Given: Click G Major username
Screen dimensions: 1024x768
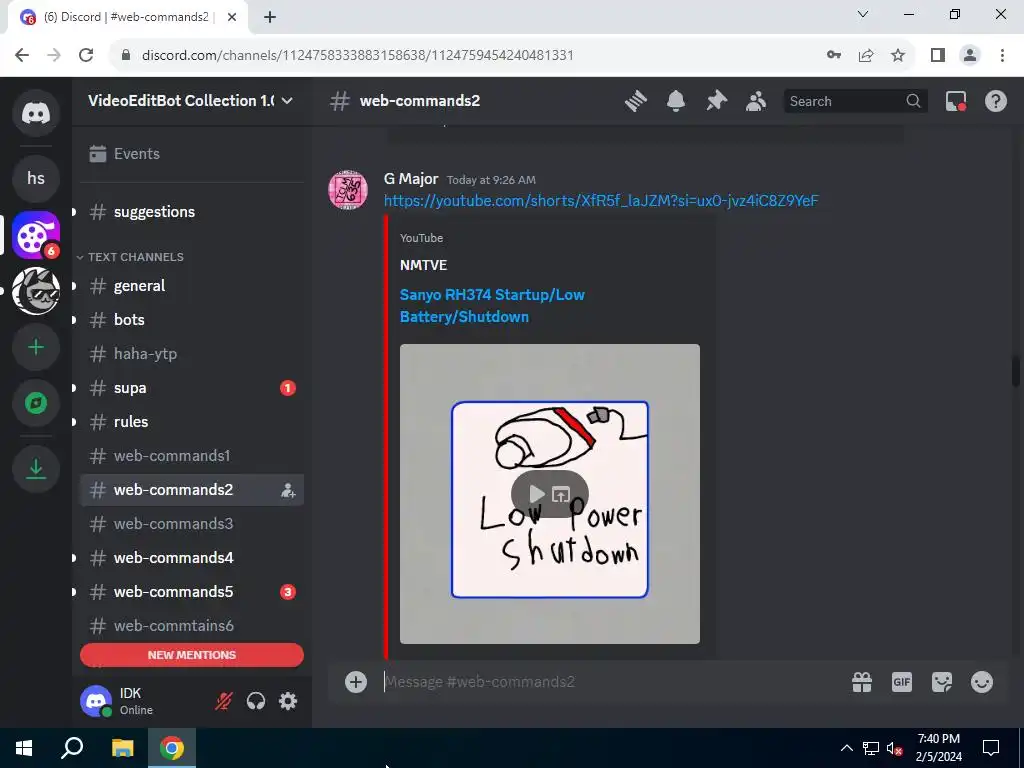Looking at the screenshot, I should [x=411, y=178].
